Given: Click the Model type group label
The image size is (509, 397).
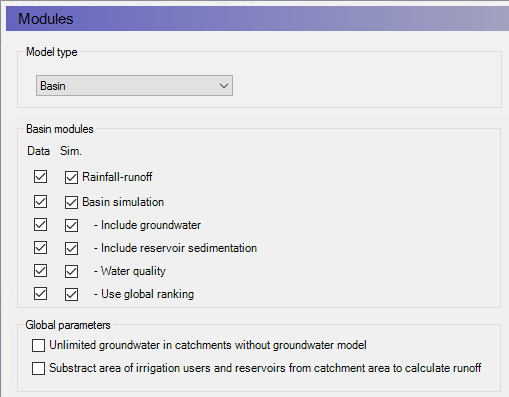Looking at the screenshot, I should (x=52, y=52).
